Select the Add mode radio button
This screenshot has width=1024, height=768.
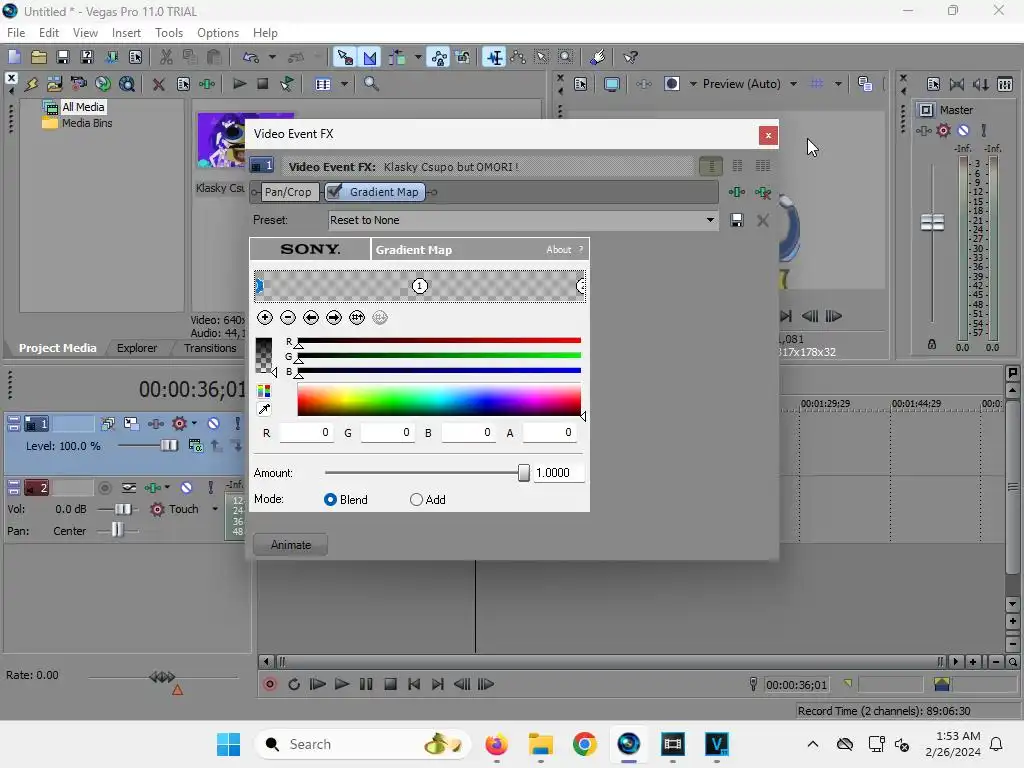coord(416,500)
